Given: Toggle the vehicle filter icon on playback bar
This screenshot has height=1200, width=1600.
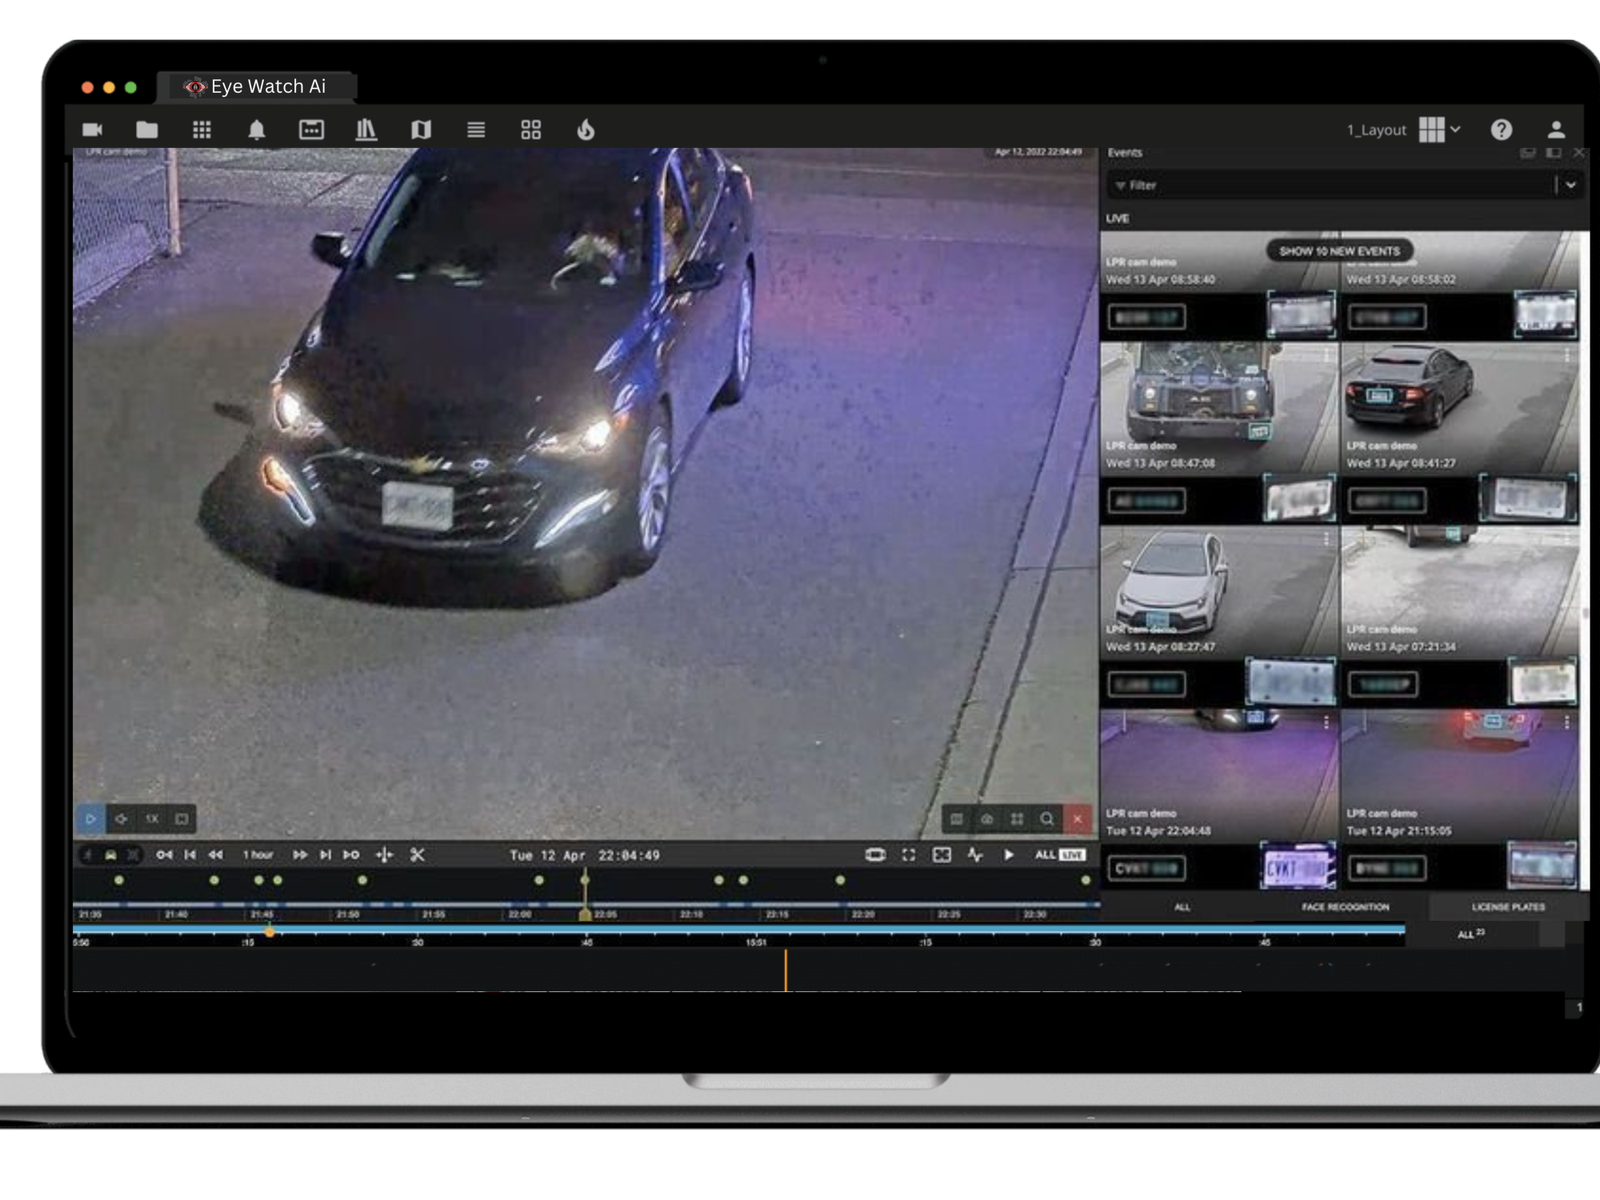Looking at the screenshot, I should pos(110,855).
